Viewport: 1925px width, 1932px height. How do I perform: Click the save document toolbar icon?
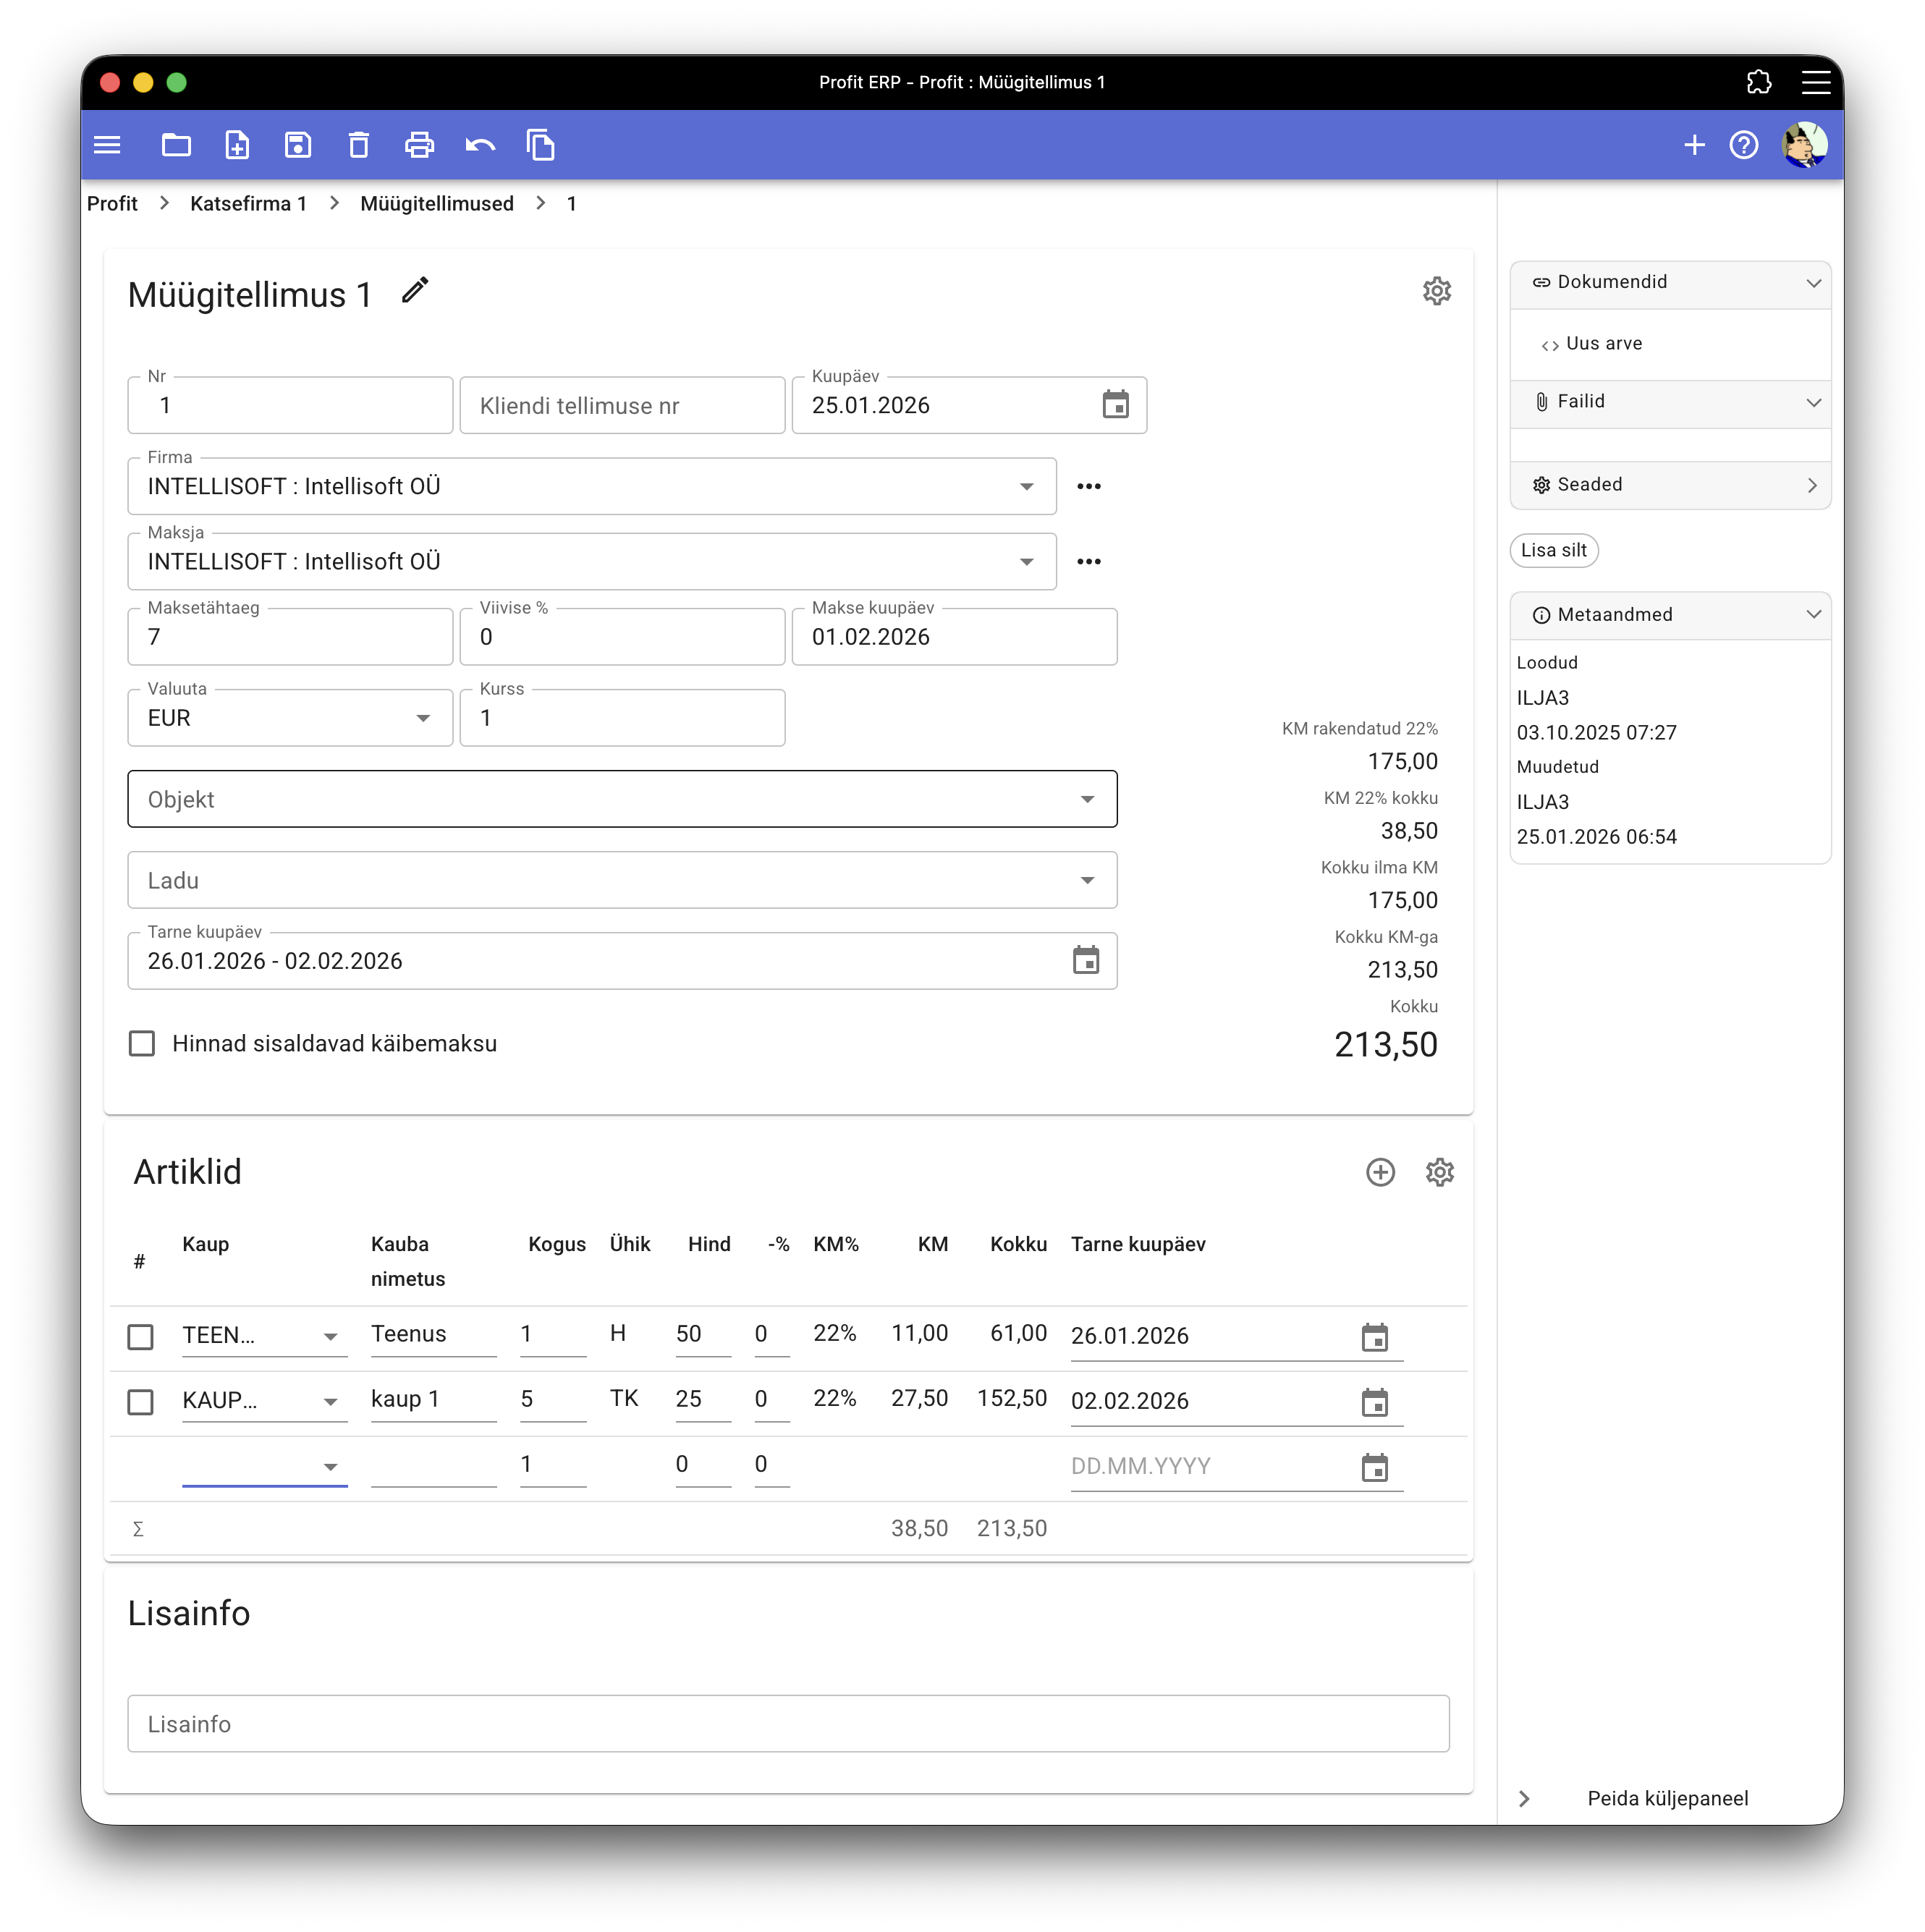click(x=298, y=145)
